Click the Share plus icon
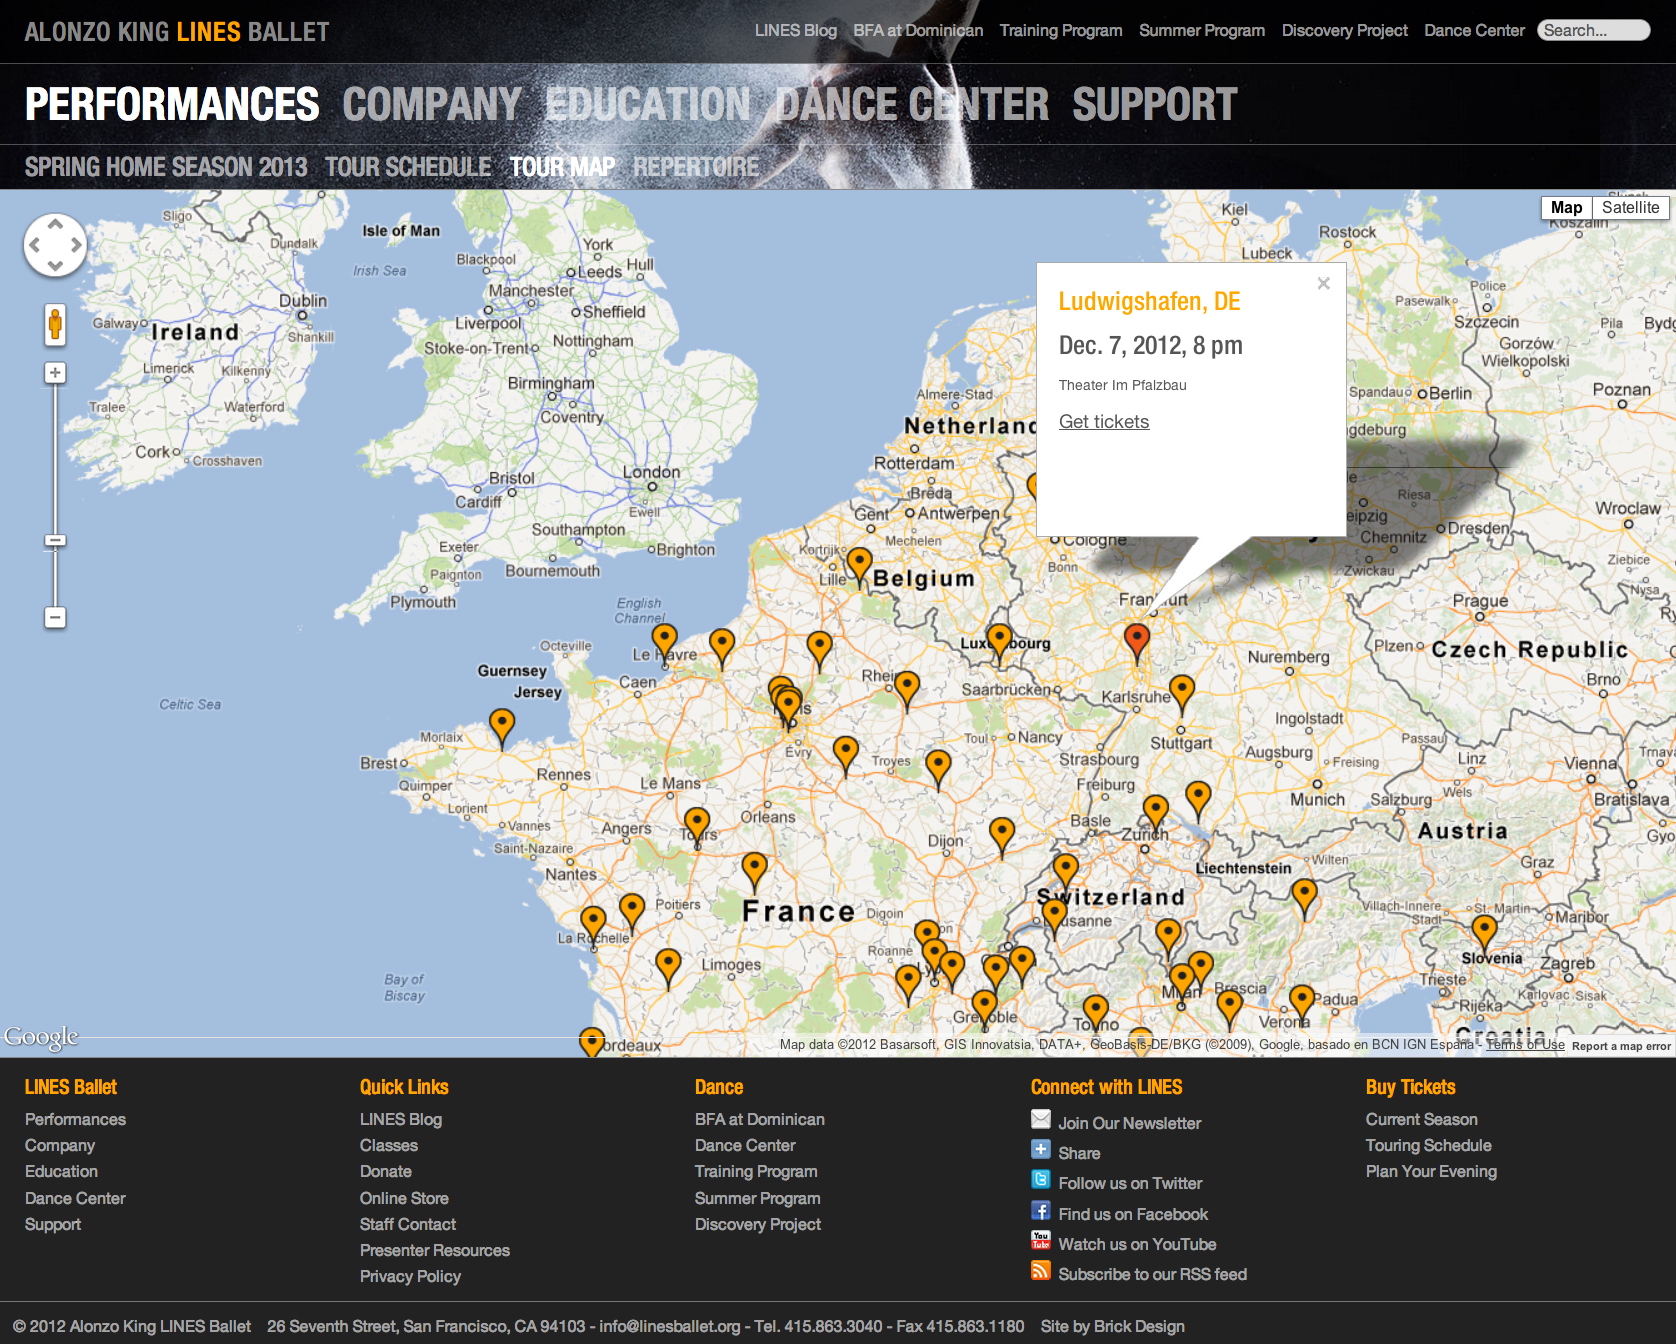1676x1344 pixels. pos(1041,1149)
